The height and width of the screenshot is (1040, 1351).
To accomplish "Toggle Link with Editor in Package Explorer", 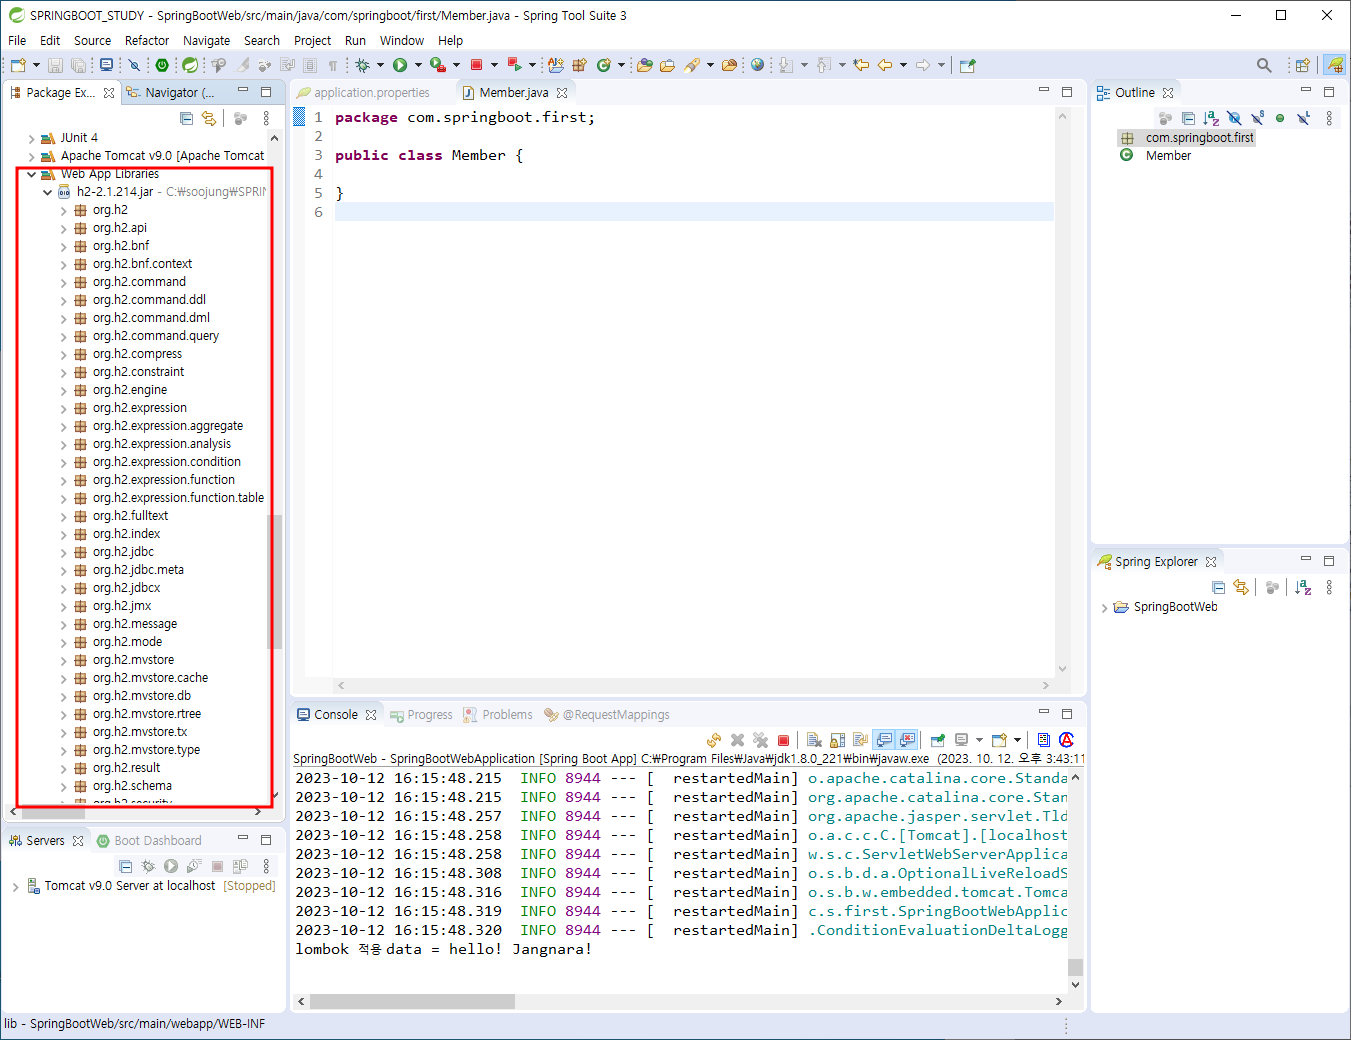I will pos(209,118).
